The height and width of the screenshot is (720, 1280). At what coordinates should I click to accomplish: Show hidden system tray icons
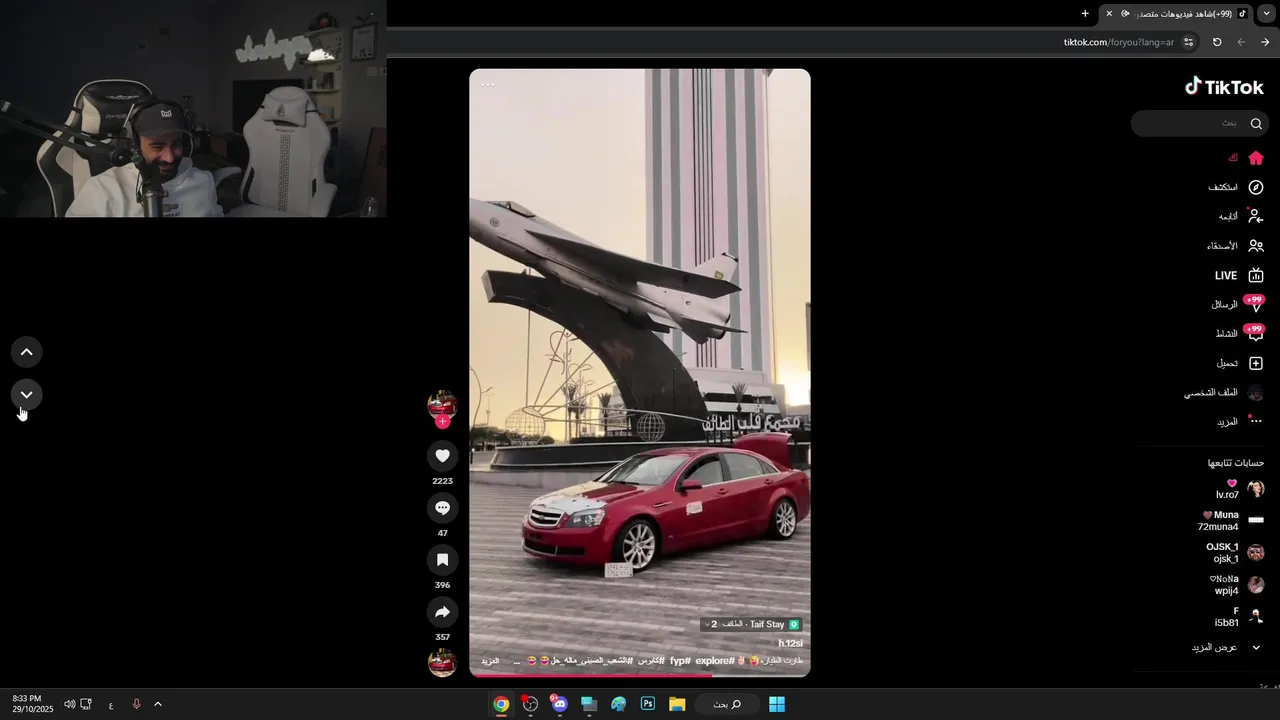point(158,705)
